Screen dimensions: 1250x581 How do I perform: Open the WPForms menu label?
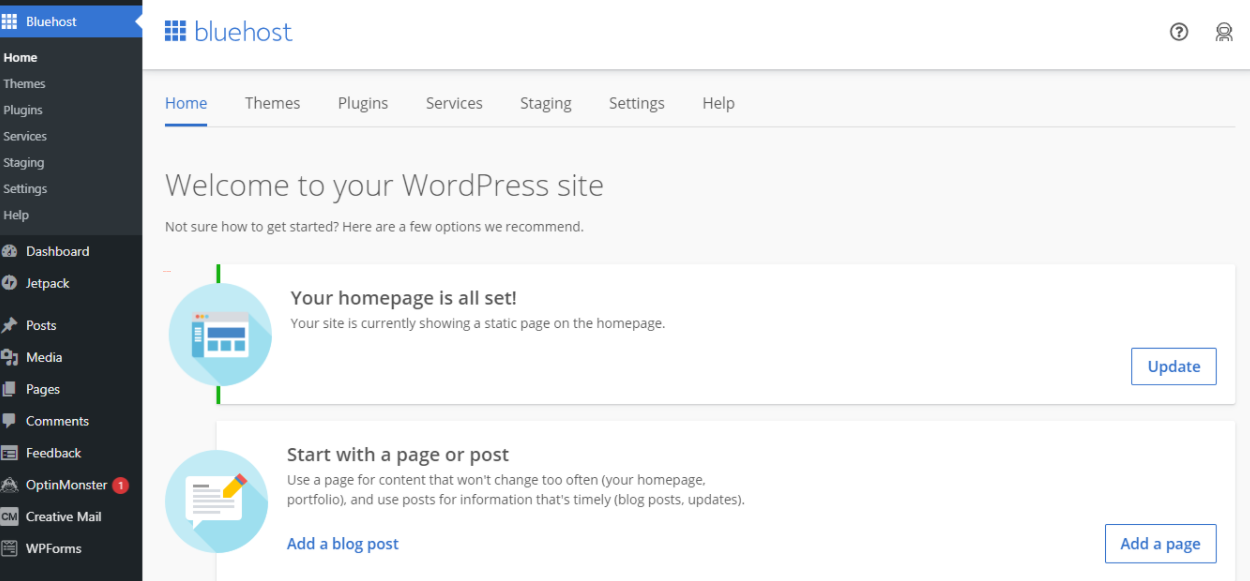coord(54,548)
